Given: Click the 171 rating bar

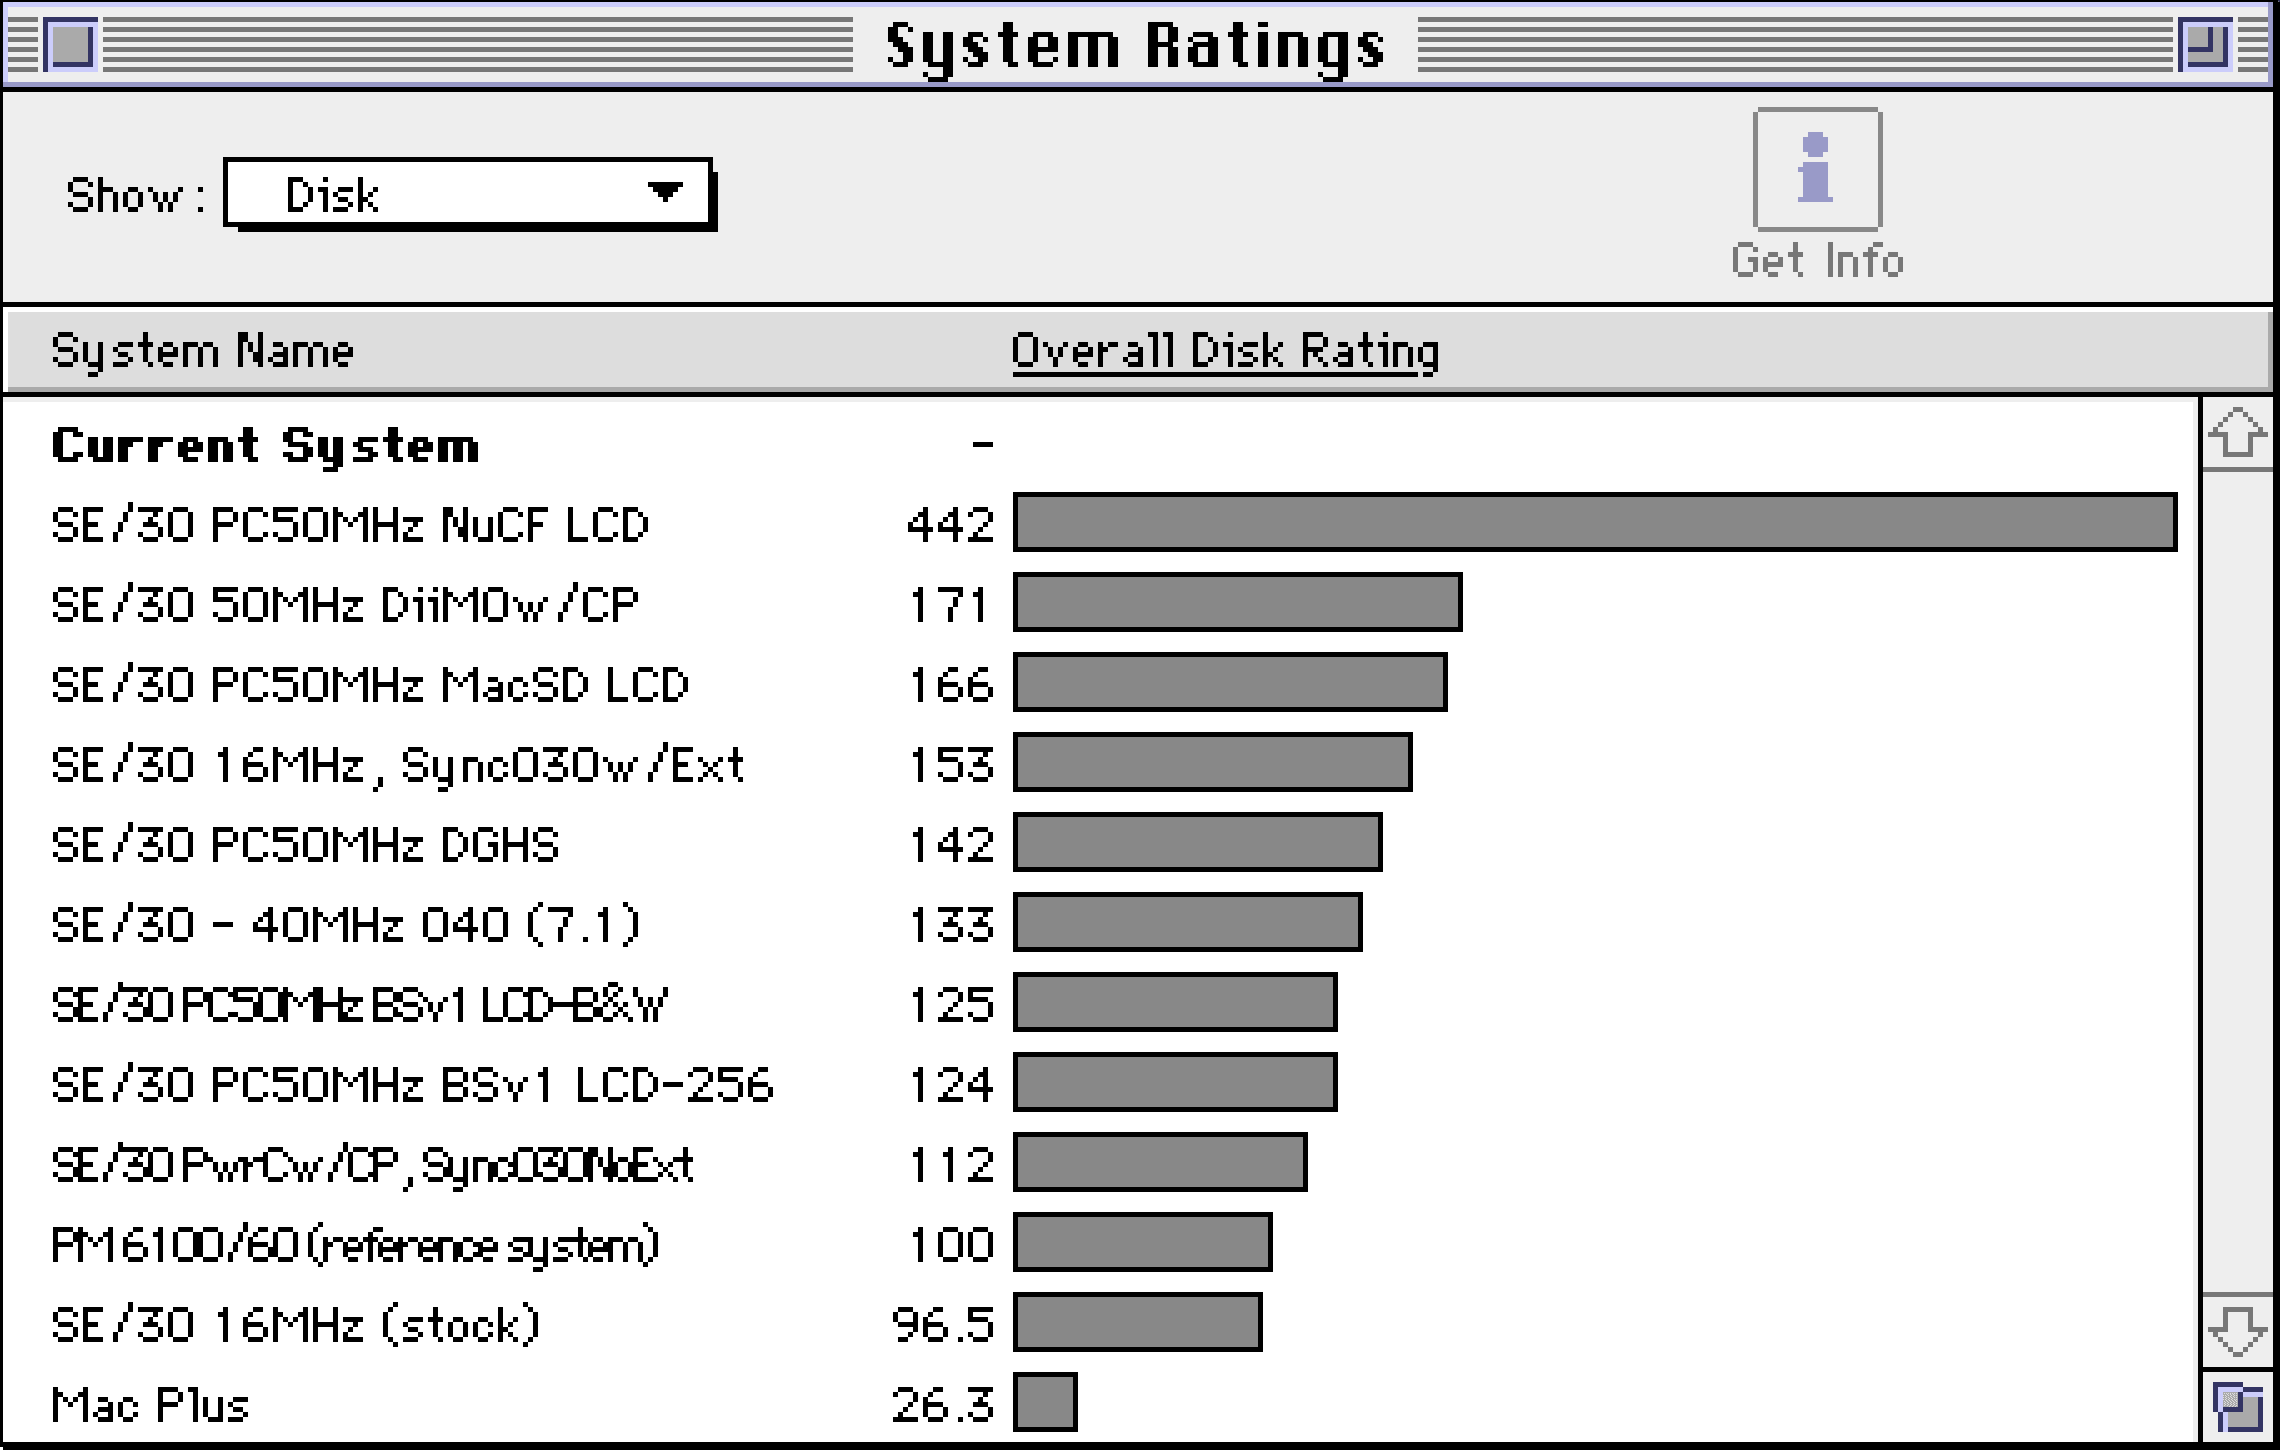Looking at the screenshot, I should pyautogui.click(x=1237, y=602).
